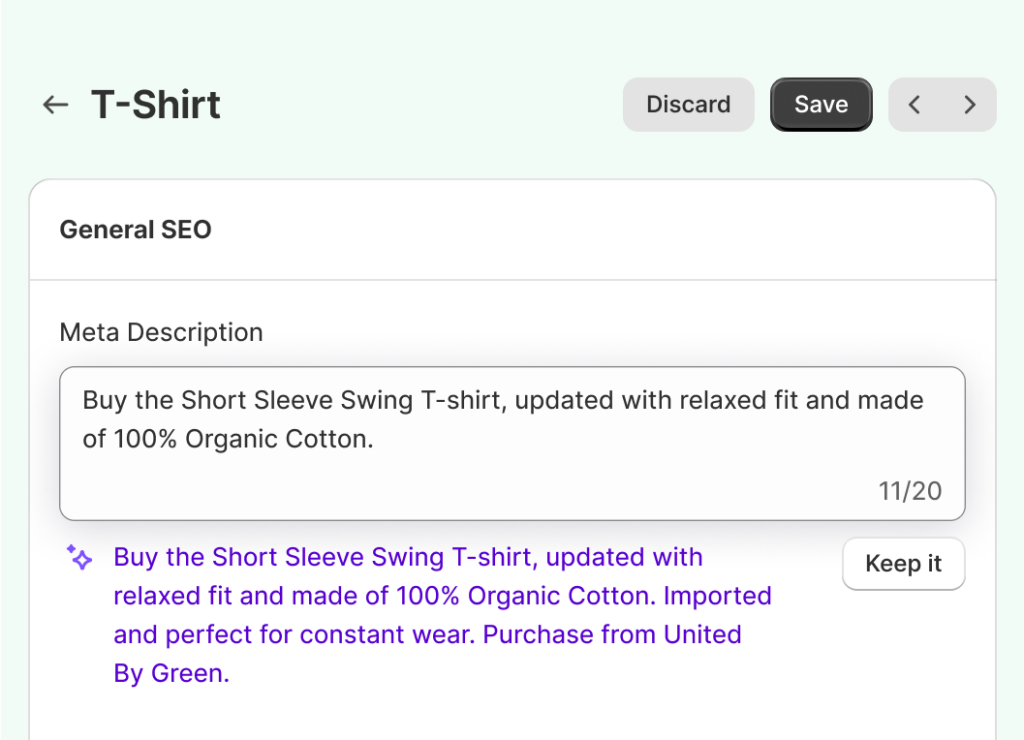Click the 11/20 character counter
Screen dimensions: 1024x740
(910, 491)
